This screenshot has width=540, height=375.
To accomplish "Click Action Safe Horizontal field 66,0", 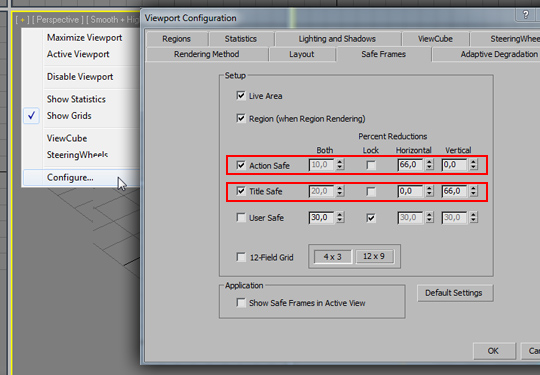I will [411, 165].
